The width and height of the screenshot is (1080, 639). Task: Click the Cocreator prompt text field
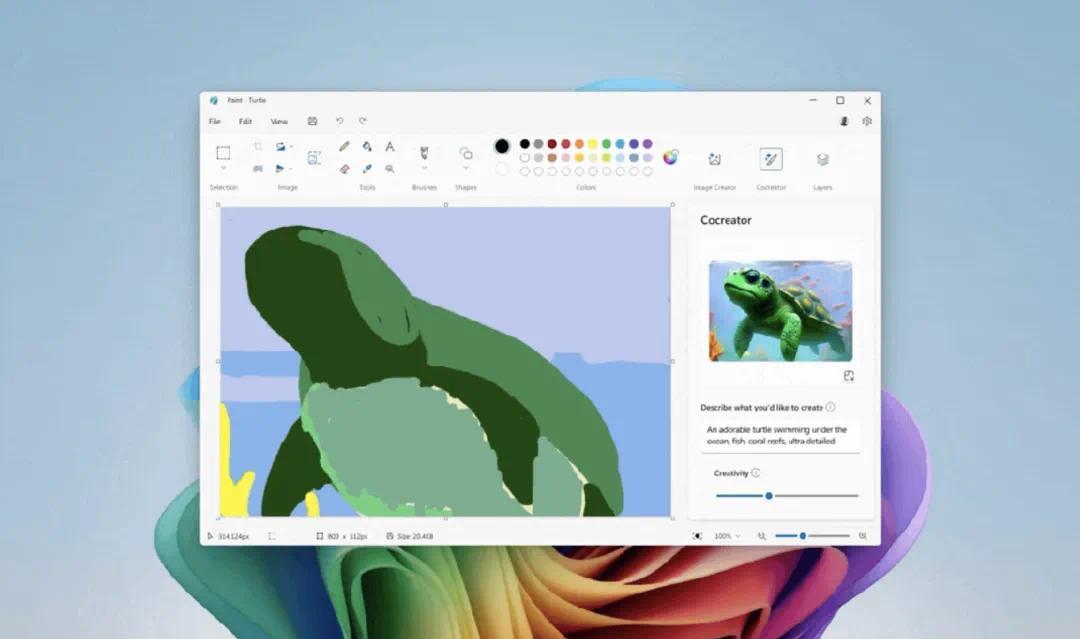[779, 435]
